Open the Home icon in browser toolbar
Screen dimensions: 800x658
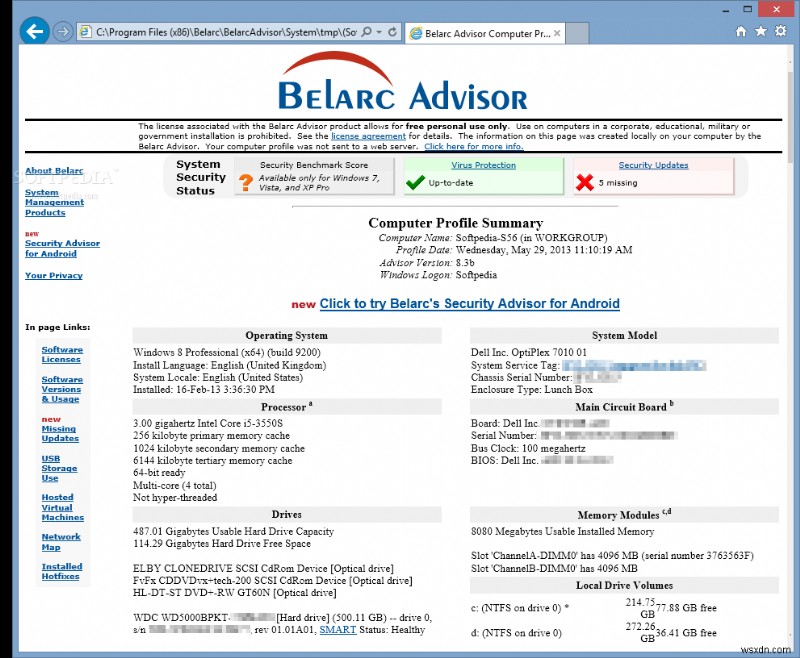click(741, 32)
